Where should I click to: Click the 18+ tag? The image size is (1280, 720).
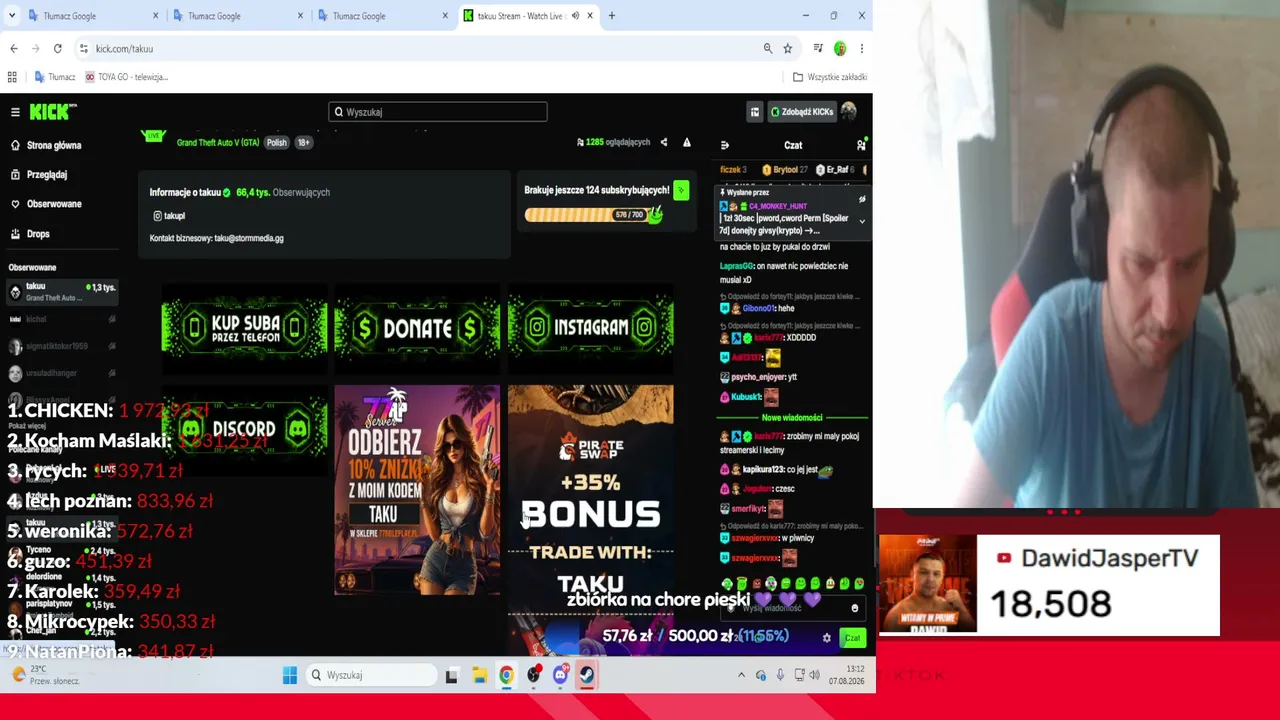tap(304, 142)
